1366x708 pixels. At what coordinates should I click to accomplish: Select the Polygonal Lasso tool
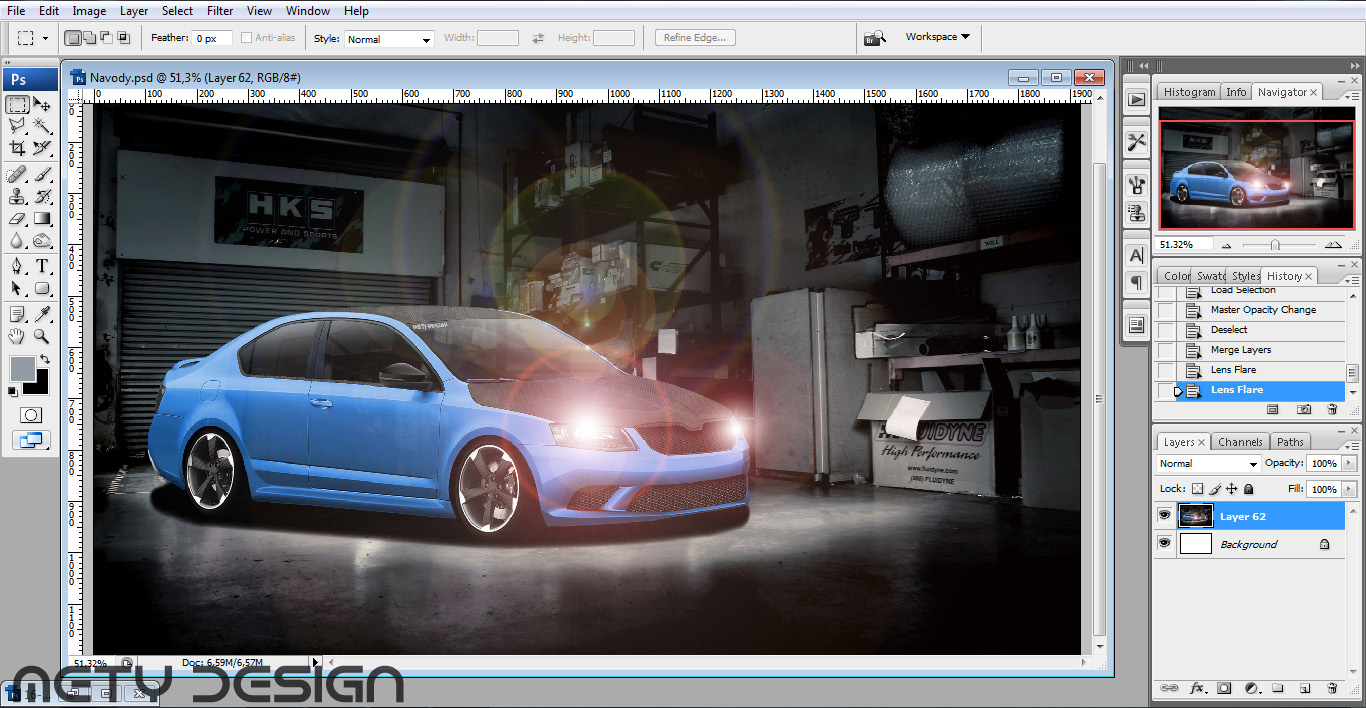tap(17, 126)
